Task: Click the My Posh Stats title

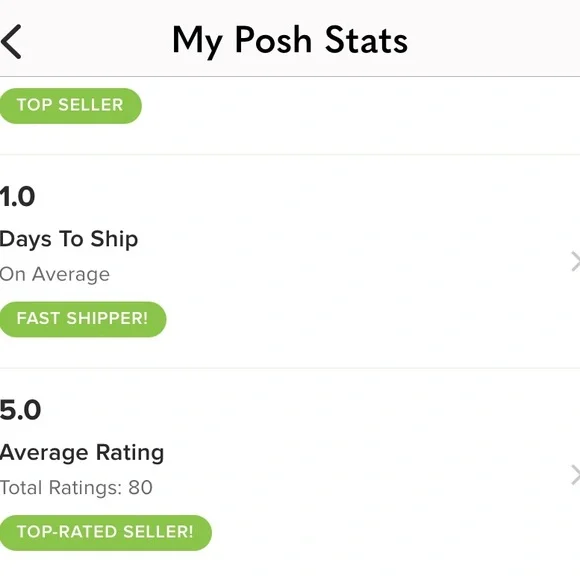Action: pyautogui.click(x=290, y=41)
